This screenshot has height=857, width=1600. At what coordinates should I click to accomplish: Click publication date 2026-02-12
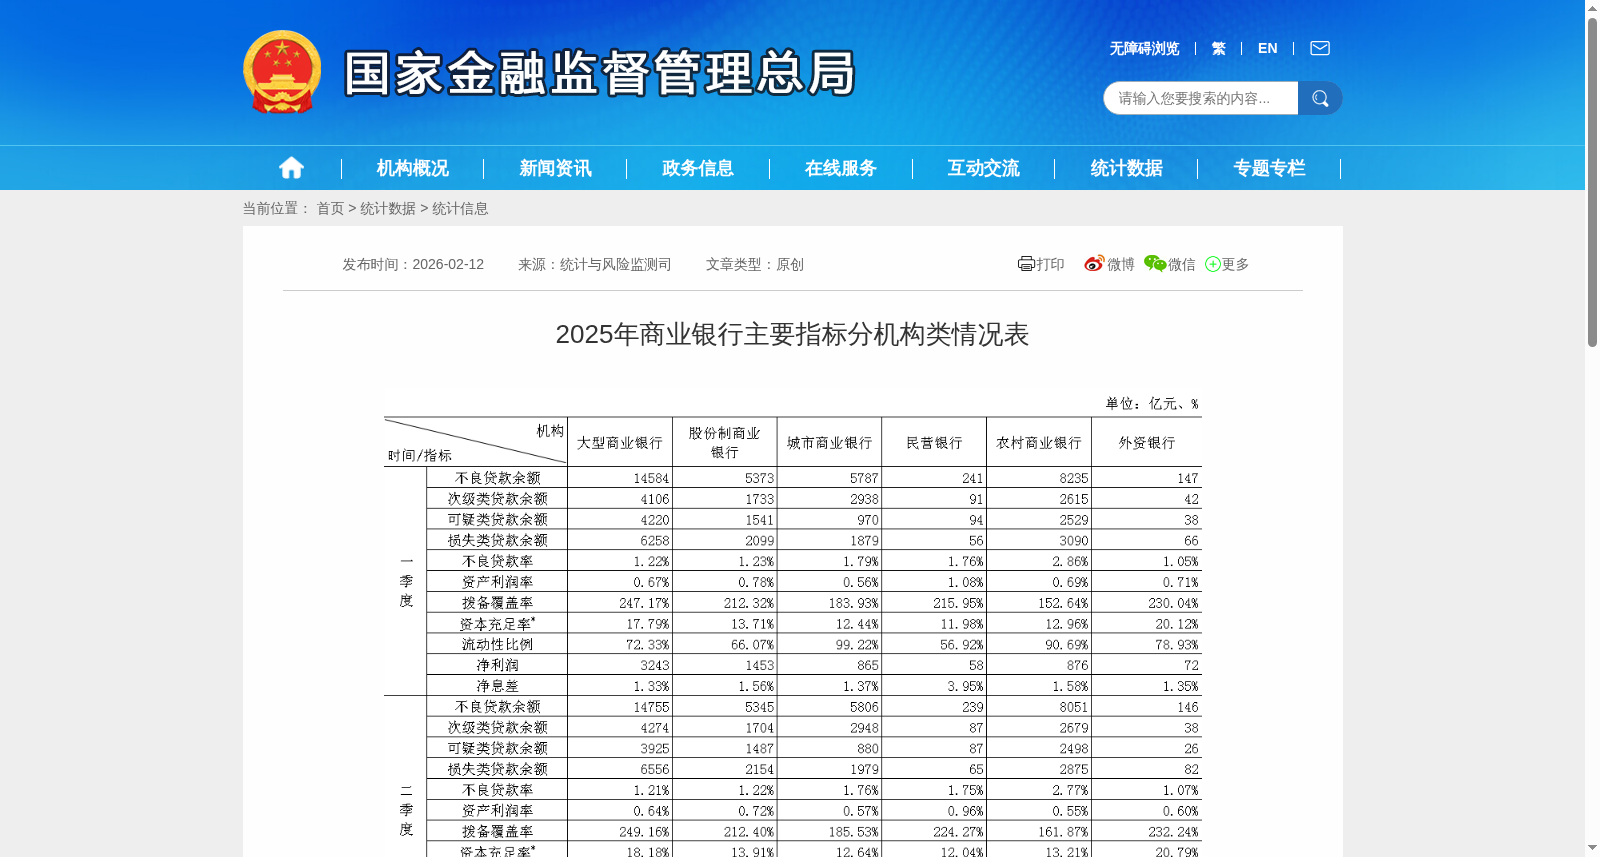click(x=448, y=264)
